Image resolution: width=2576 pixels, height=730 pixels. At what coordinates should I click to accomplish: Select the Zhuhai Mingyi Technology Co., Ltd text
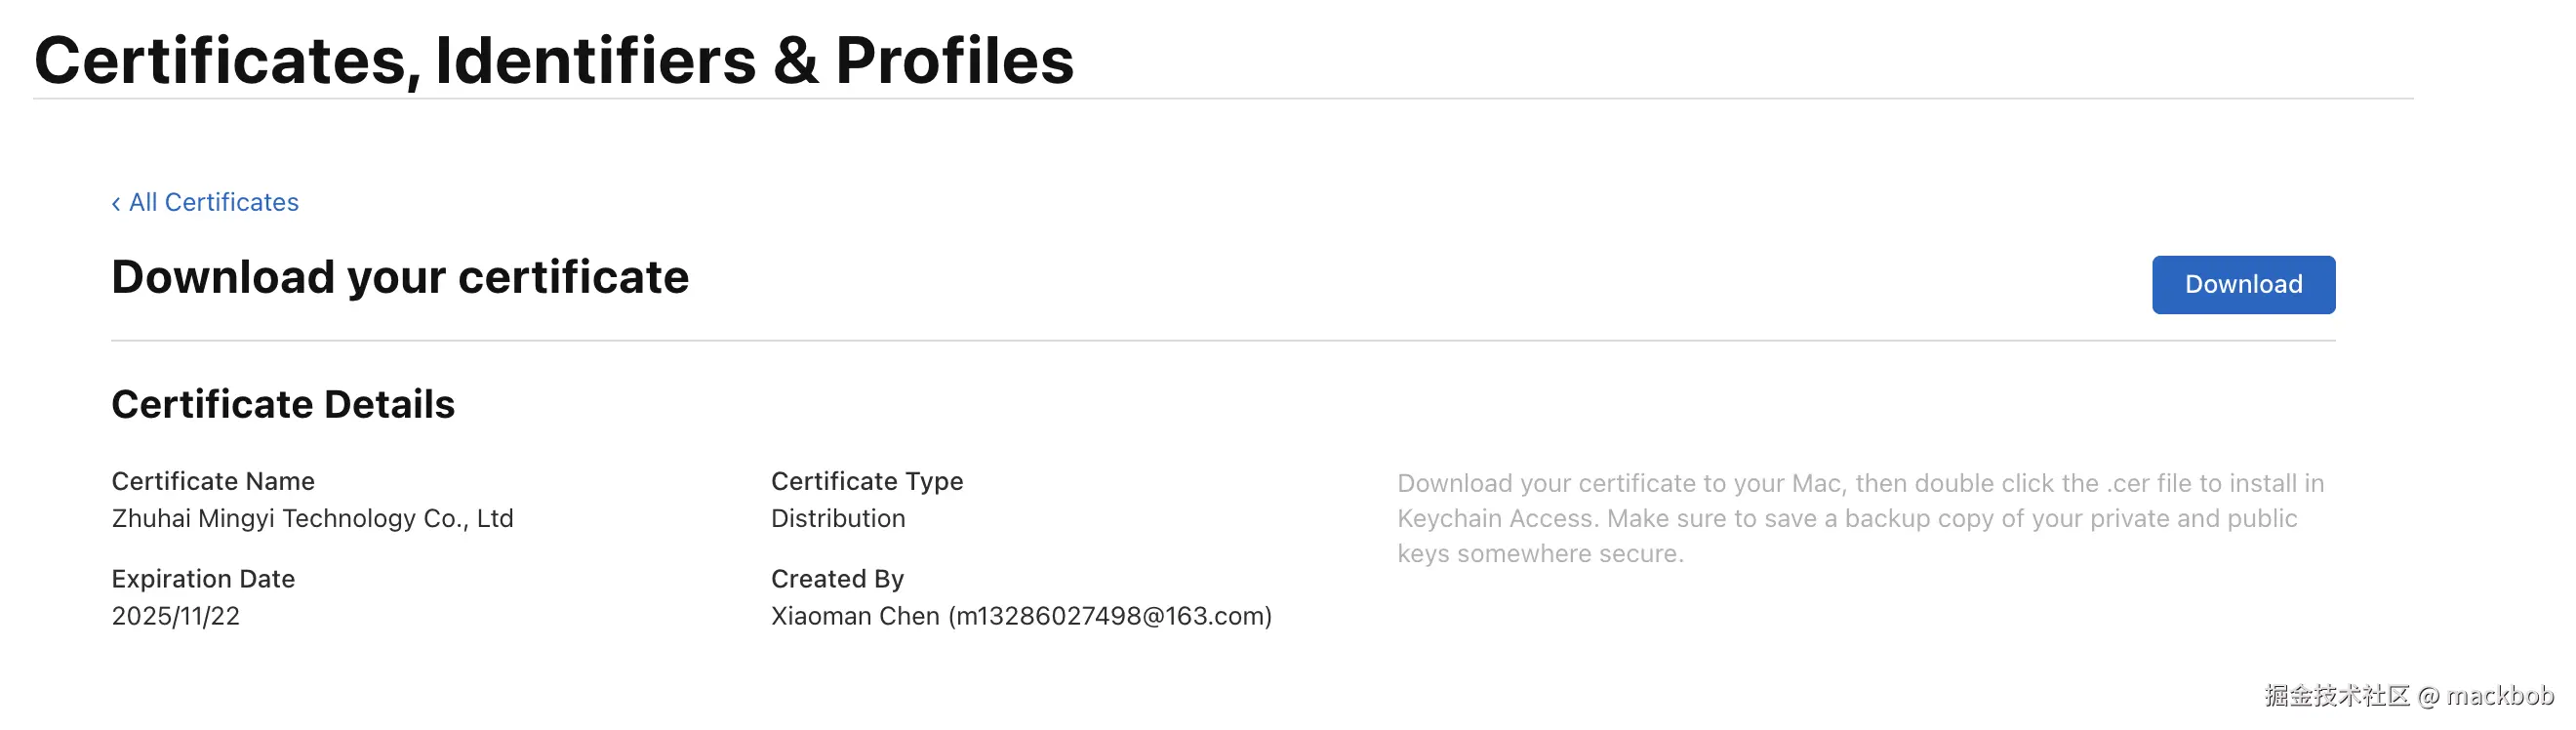[312, 519]
